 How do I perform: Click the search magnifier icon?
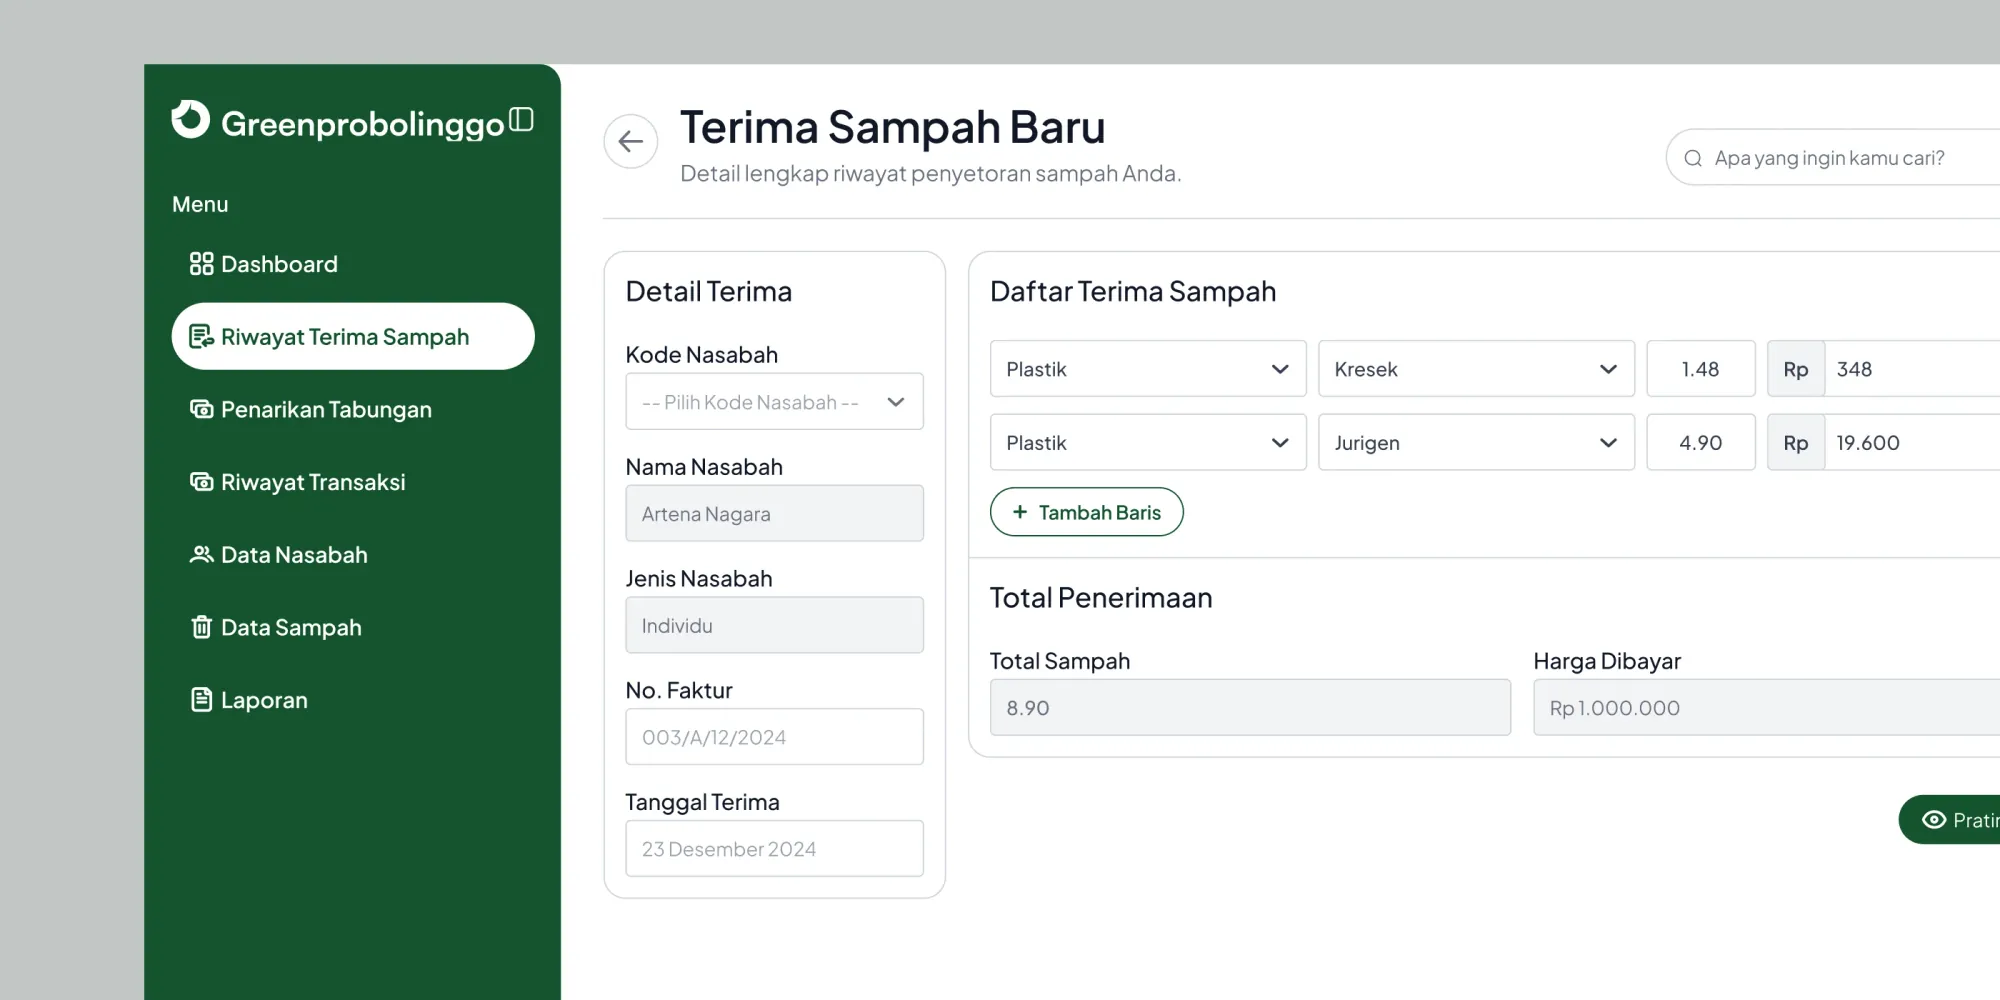coord(1693,158)
